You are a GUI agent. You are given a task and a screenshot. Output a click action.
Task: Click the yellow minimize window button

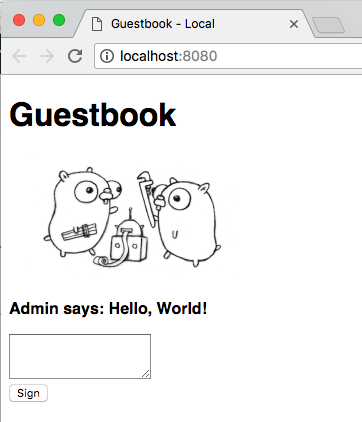(39, 20)
